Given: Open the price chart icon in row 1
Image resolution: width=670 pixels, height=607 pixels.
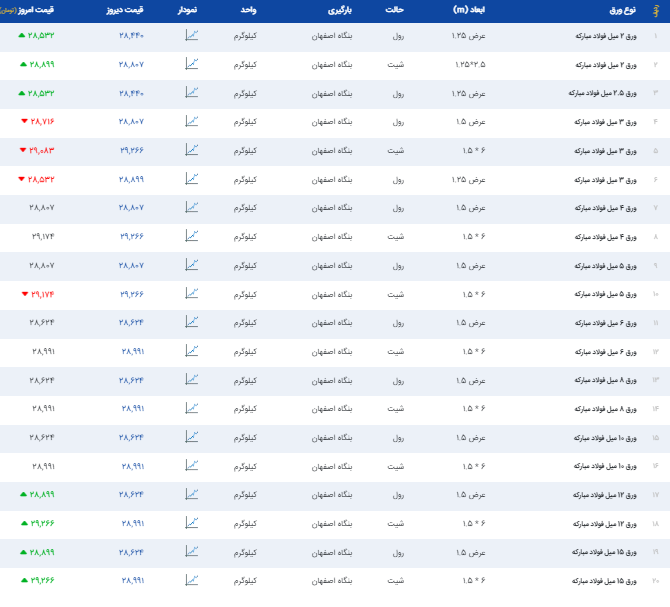Looking at the screenshot, I should click(x=192, y=36).
